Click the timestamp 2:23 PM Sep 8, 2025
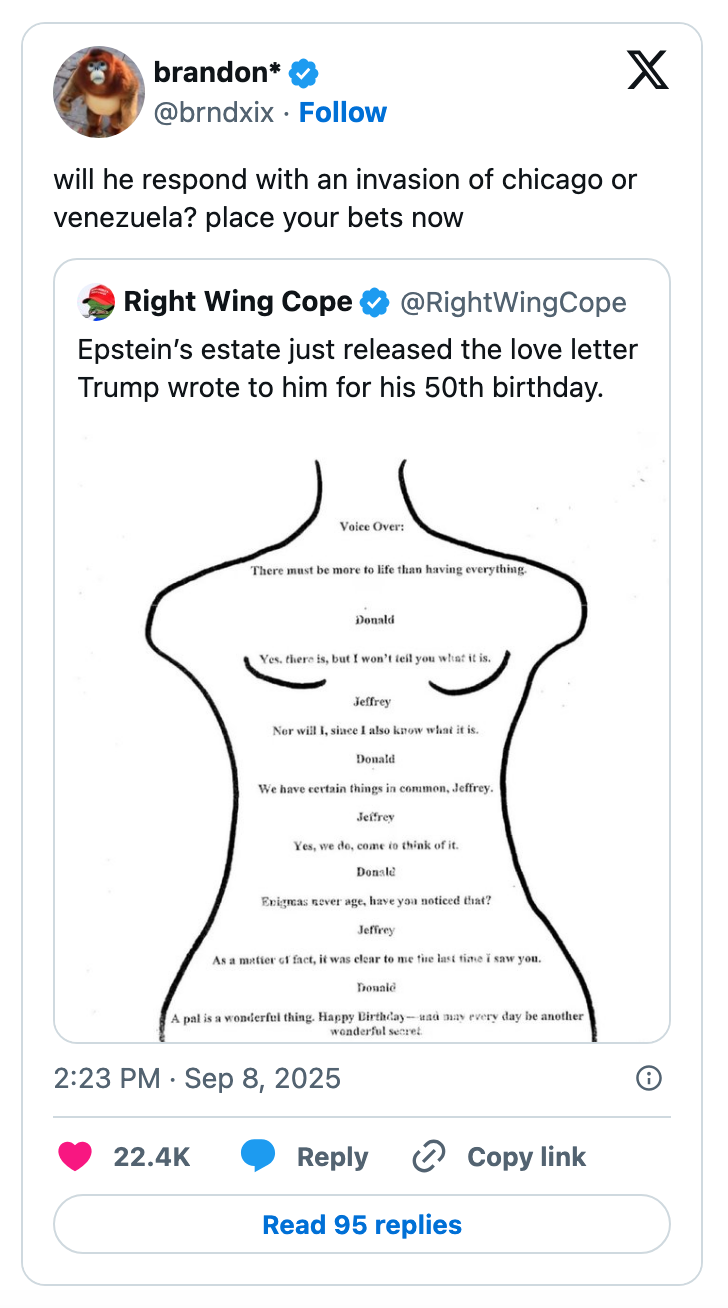The width and height of the screenshot is (728, 1308). [x=196, y=1079]
